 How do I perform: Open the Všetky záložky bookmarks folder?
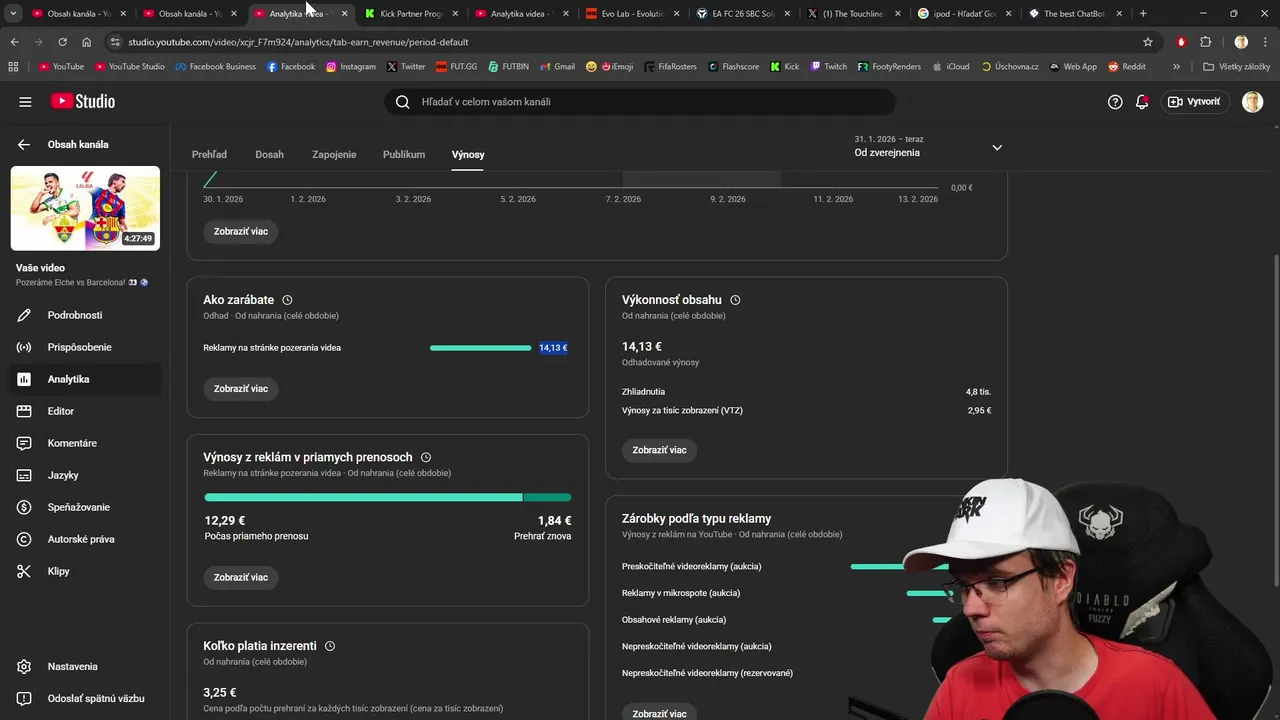[x=1237, y=67]
